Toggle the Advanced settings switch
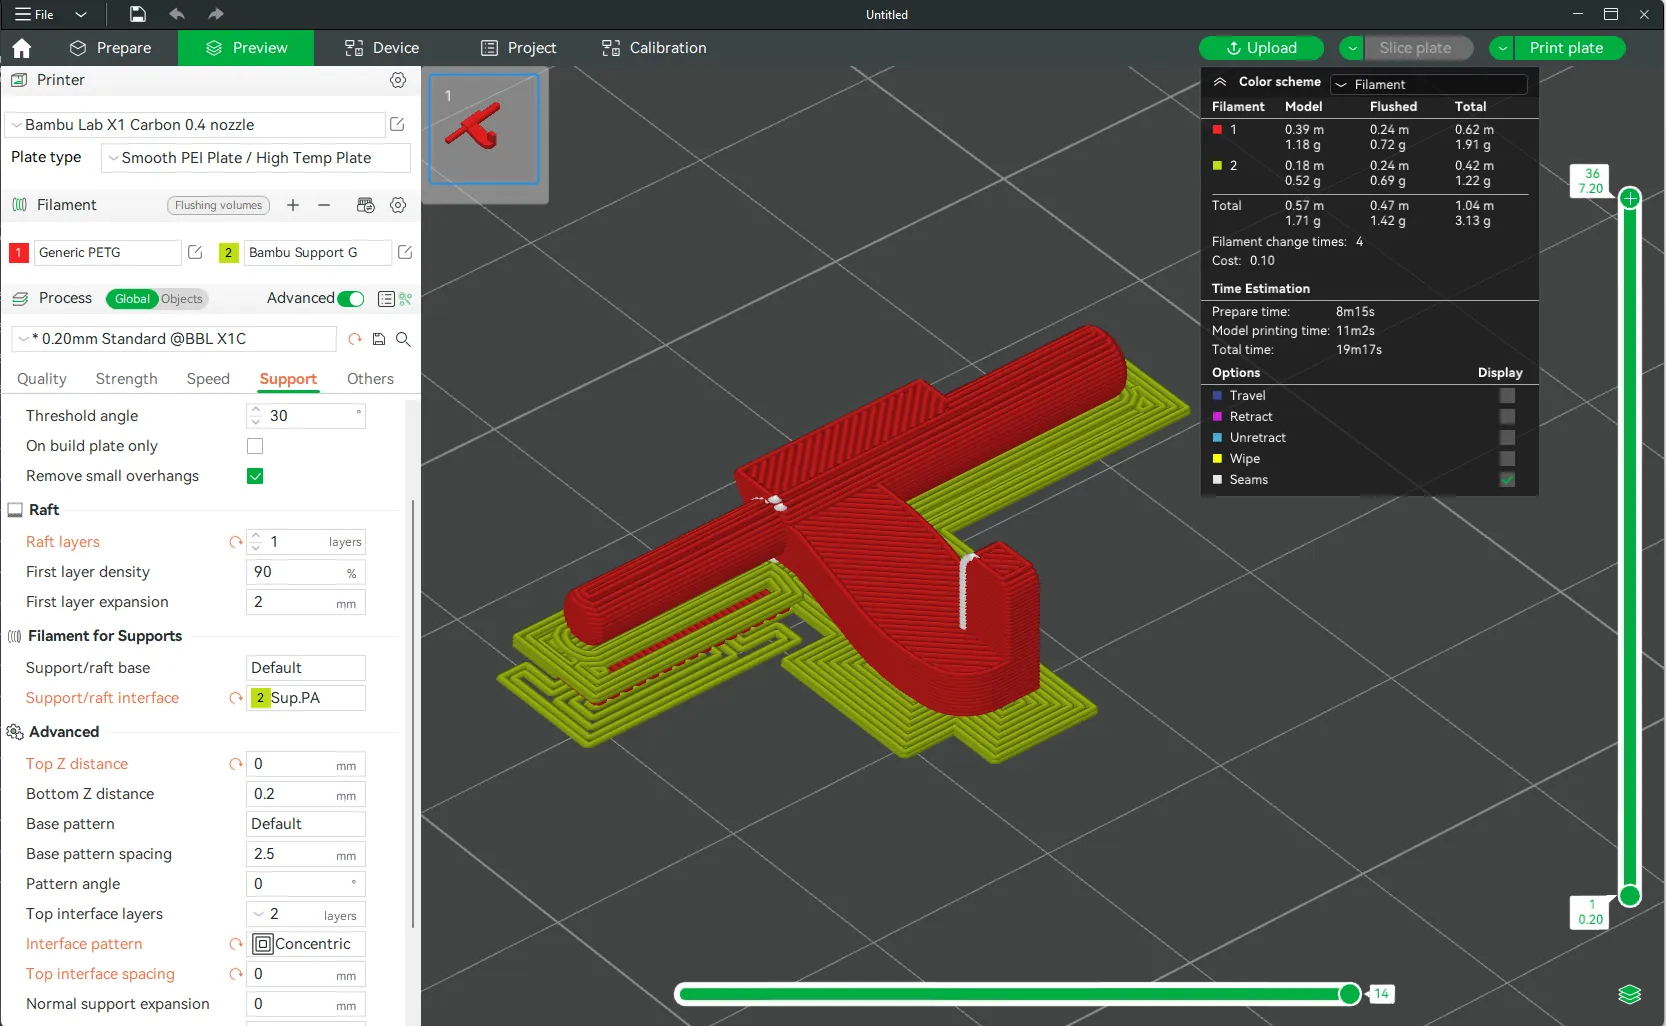Image resolution: width=1666 pixels, height=1026 pixels. tap(351, 299)
